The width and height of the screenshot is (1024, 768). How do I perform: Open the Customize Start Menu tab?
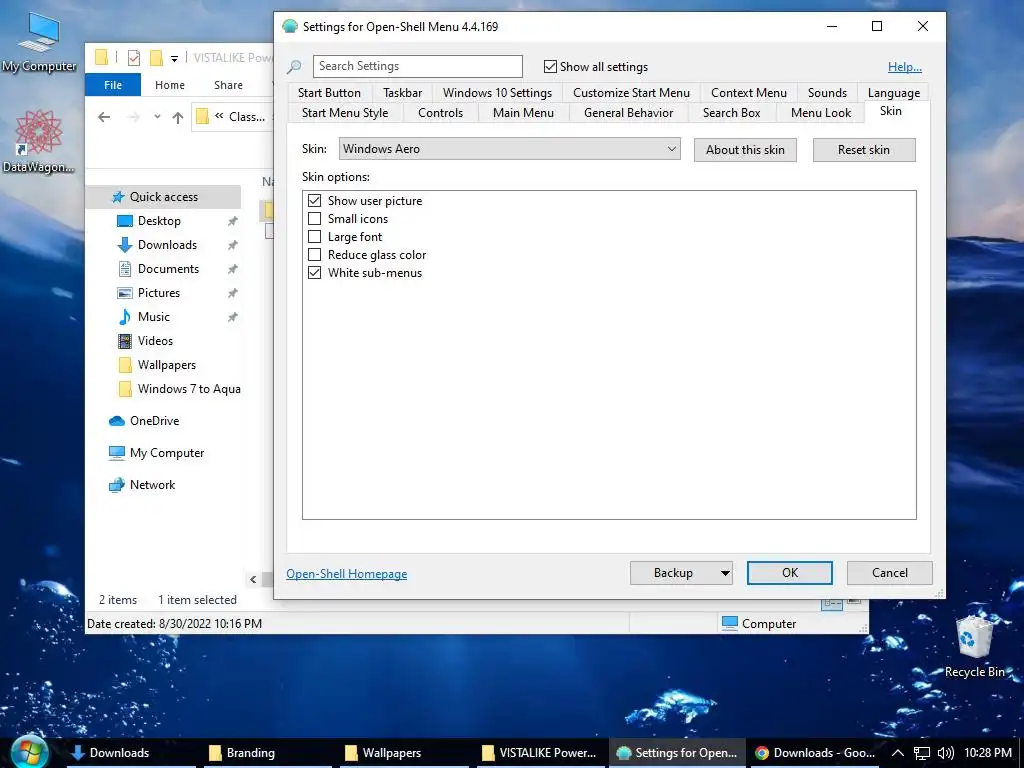(632, 93)
